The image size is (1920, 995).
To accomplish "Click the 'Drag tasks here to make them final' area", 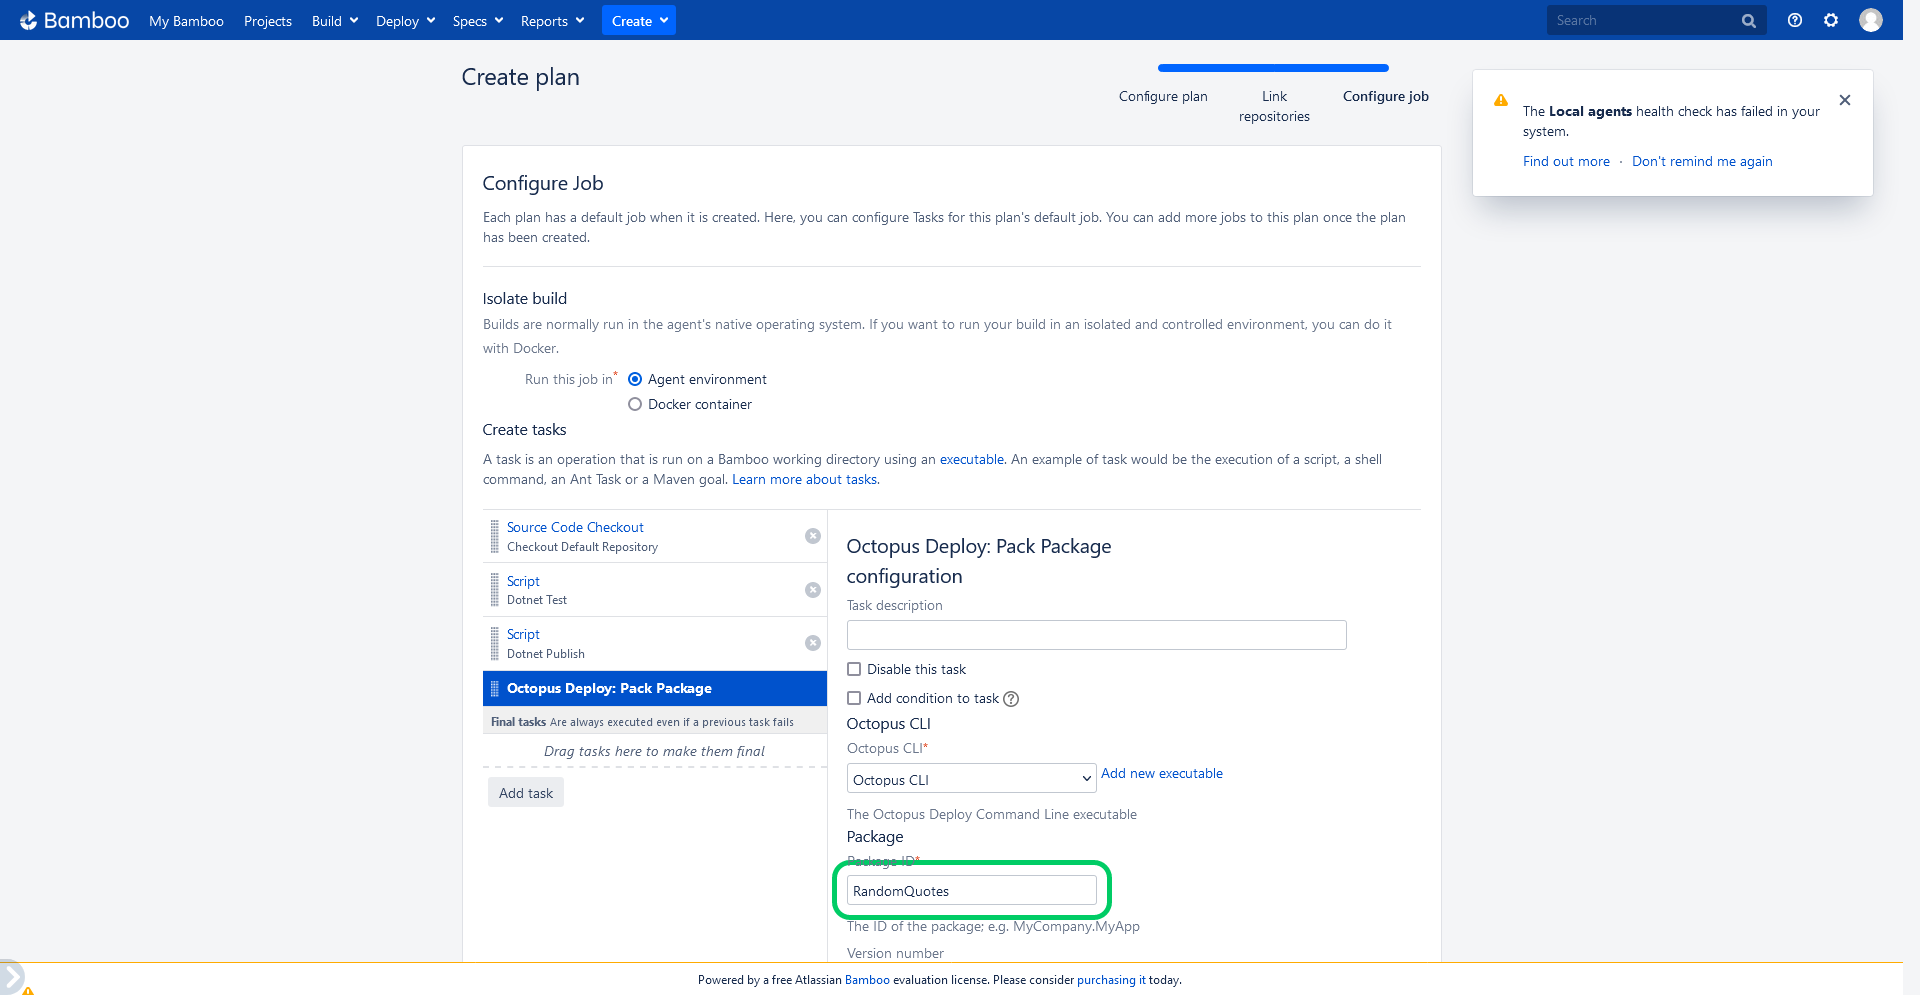I will [x=654, y=752].
